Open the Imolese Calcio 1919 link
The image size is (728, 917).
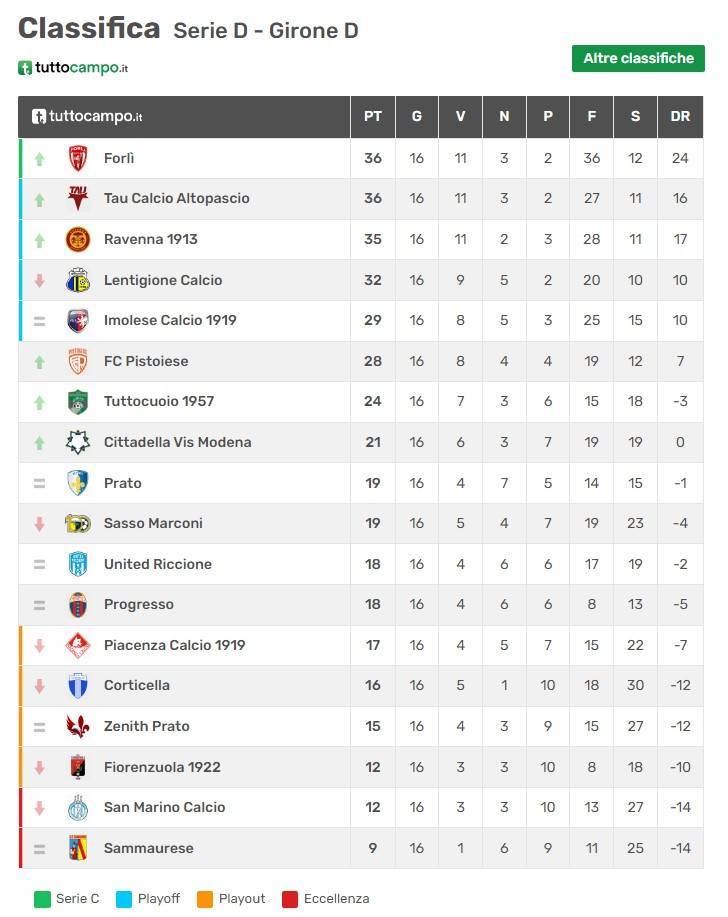[170, 320]
